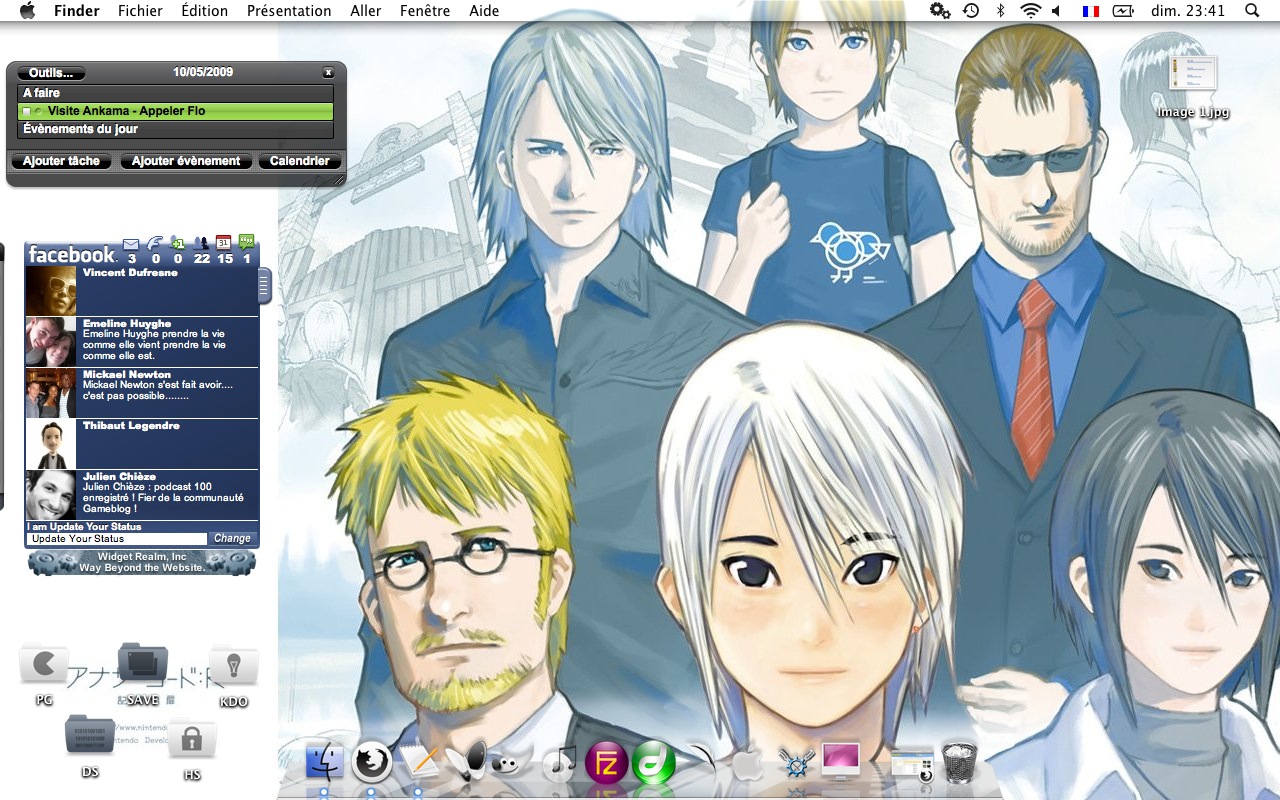This screenshot has height=800, width=1280.
Task: Click the Ajouter tâche button
Action: 61,161
